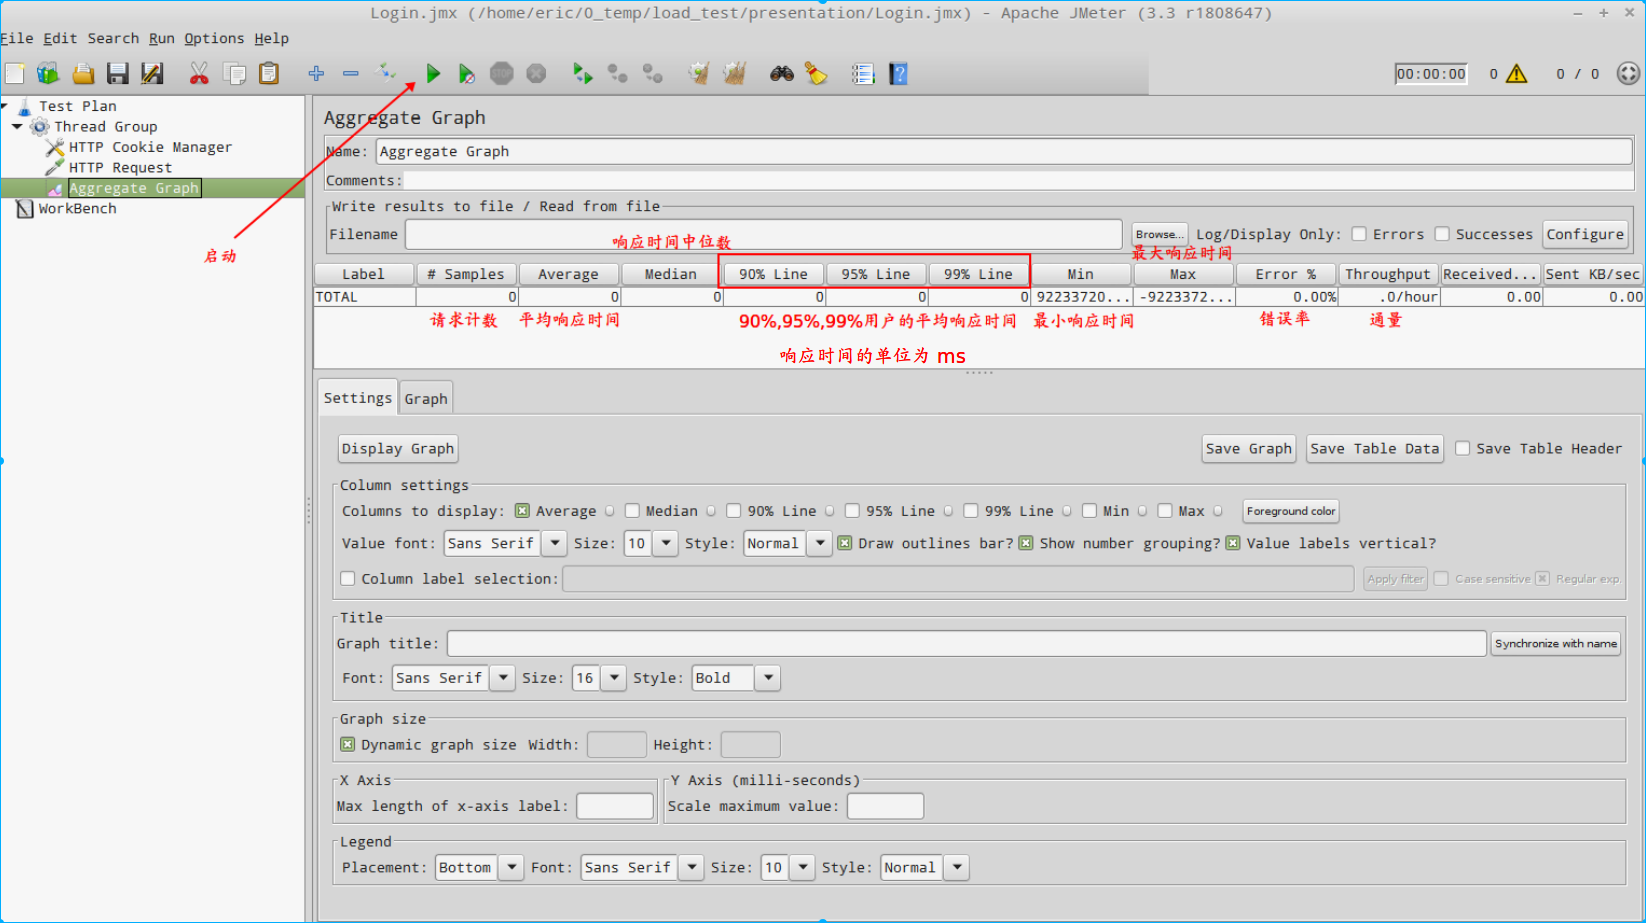The image size is (1646, 923).
Task: Open the Value font Size 10 dropdown
Action: coord(666,543)
